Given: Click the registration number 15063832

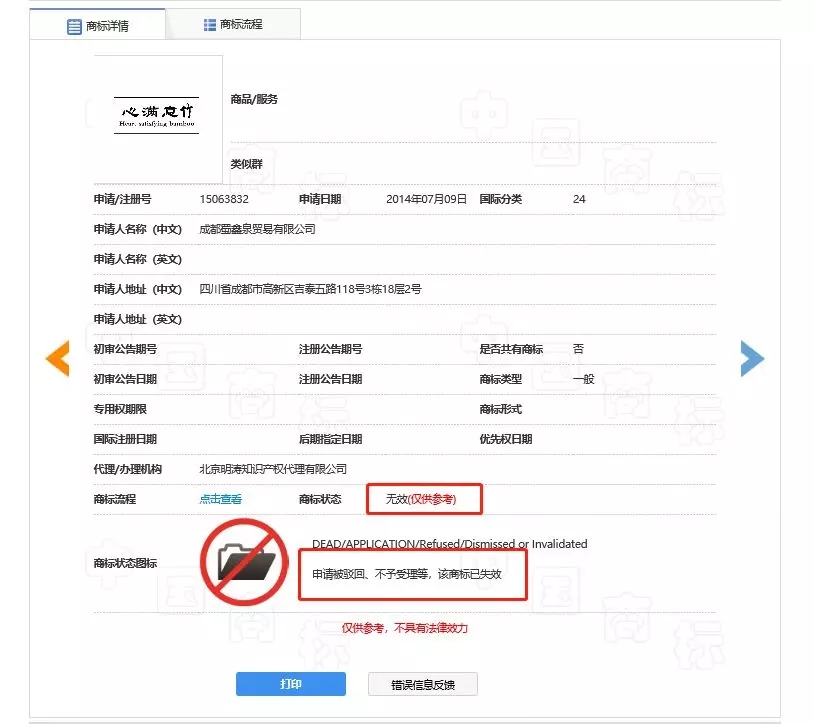Looking at the screenshot, I should tap(224, 199).
